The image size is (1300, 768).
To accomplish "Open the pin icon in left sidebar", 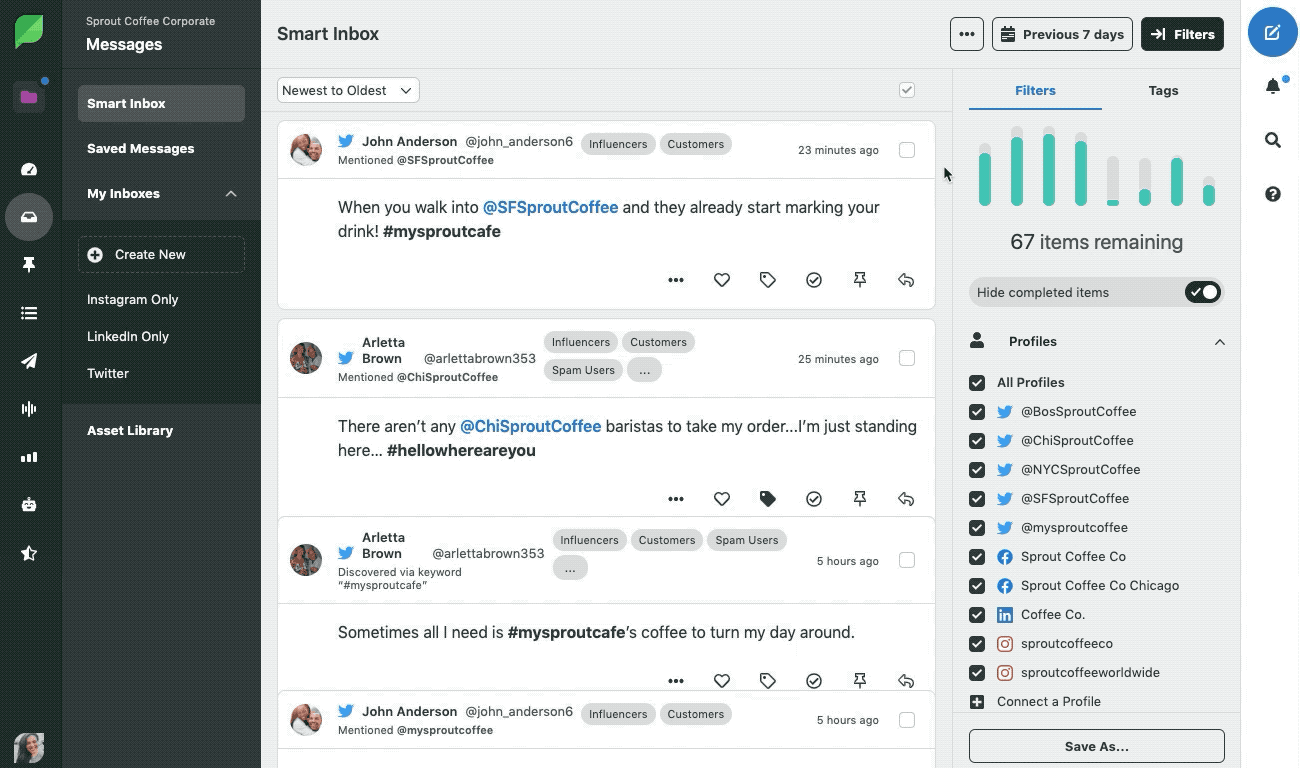I will [x=29, y=265].
